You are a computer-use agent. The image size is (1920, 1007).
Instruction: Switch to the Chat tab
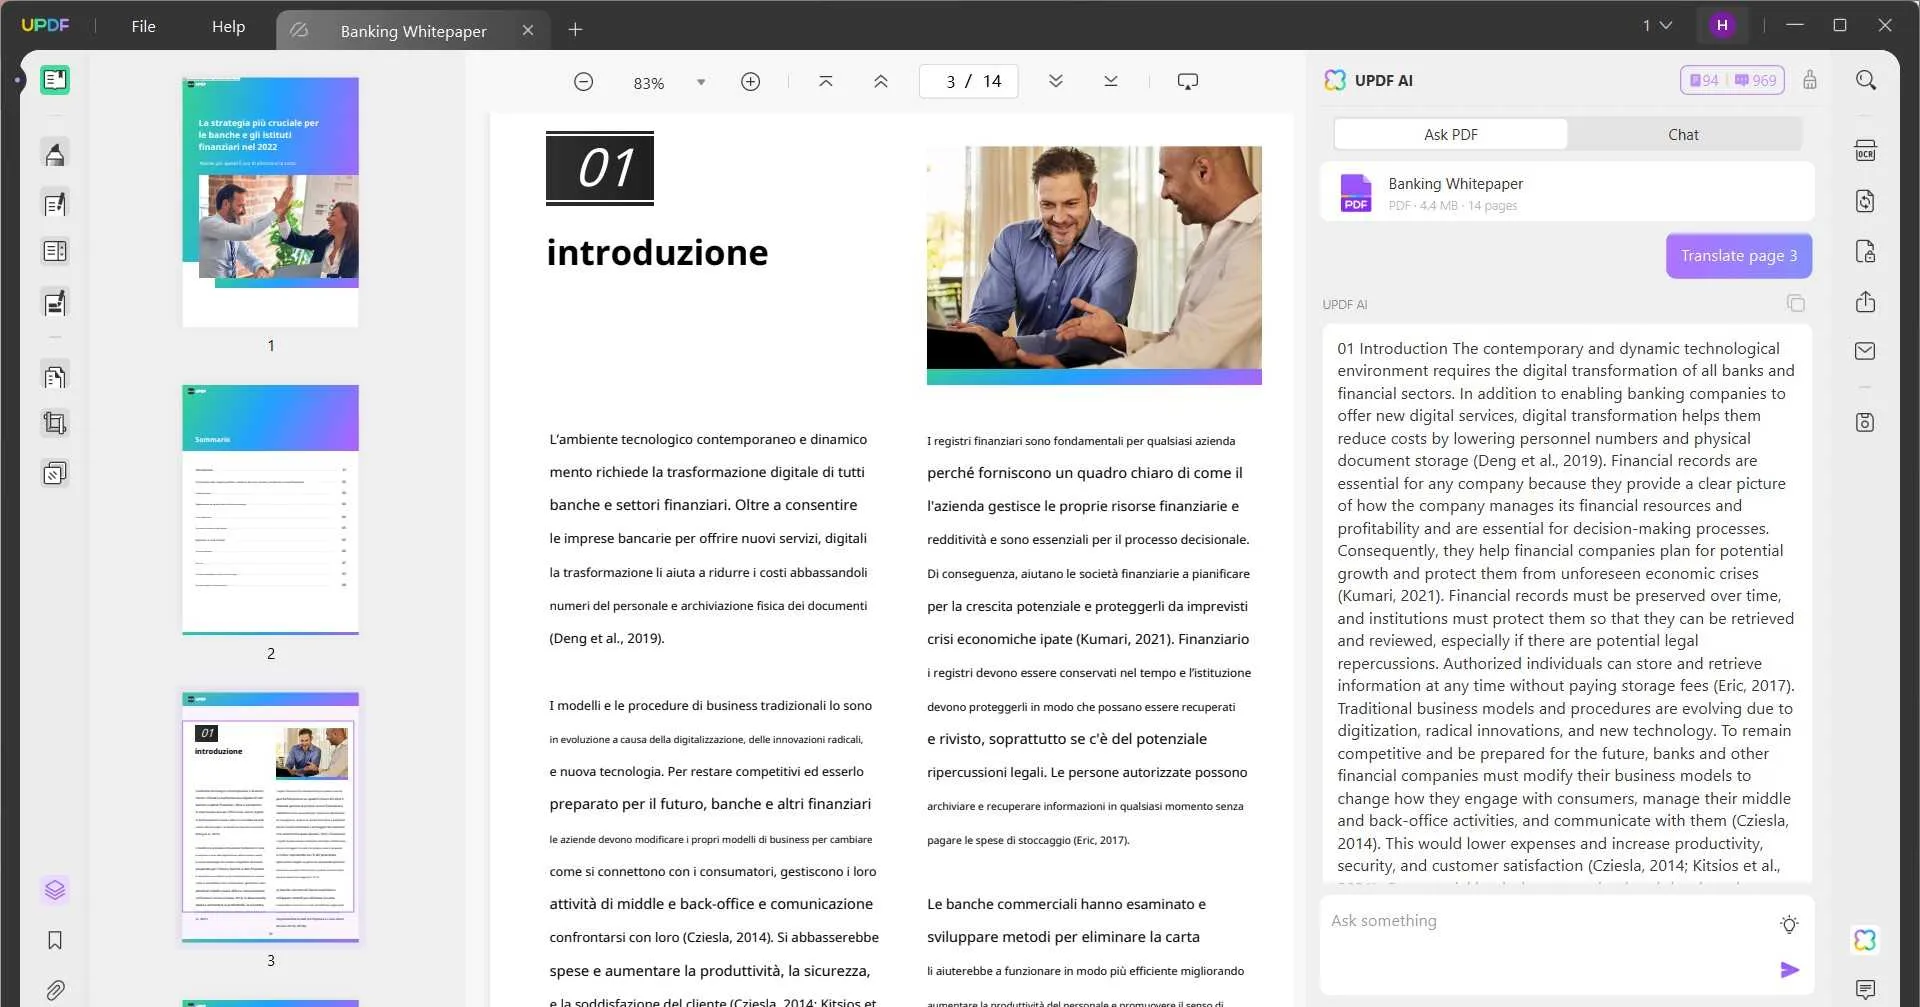(1684, 134)
